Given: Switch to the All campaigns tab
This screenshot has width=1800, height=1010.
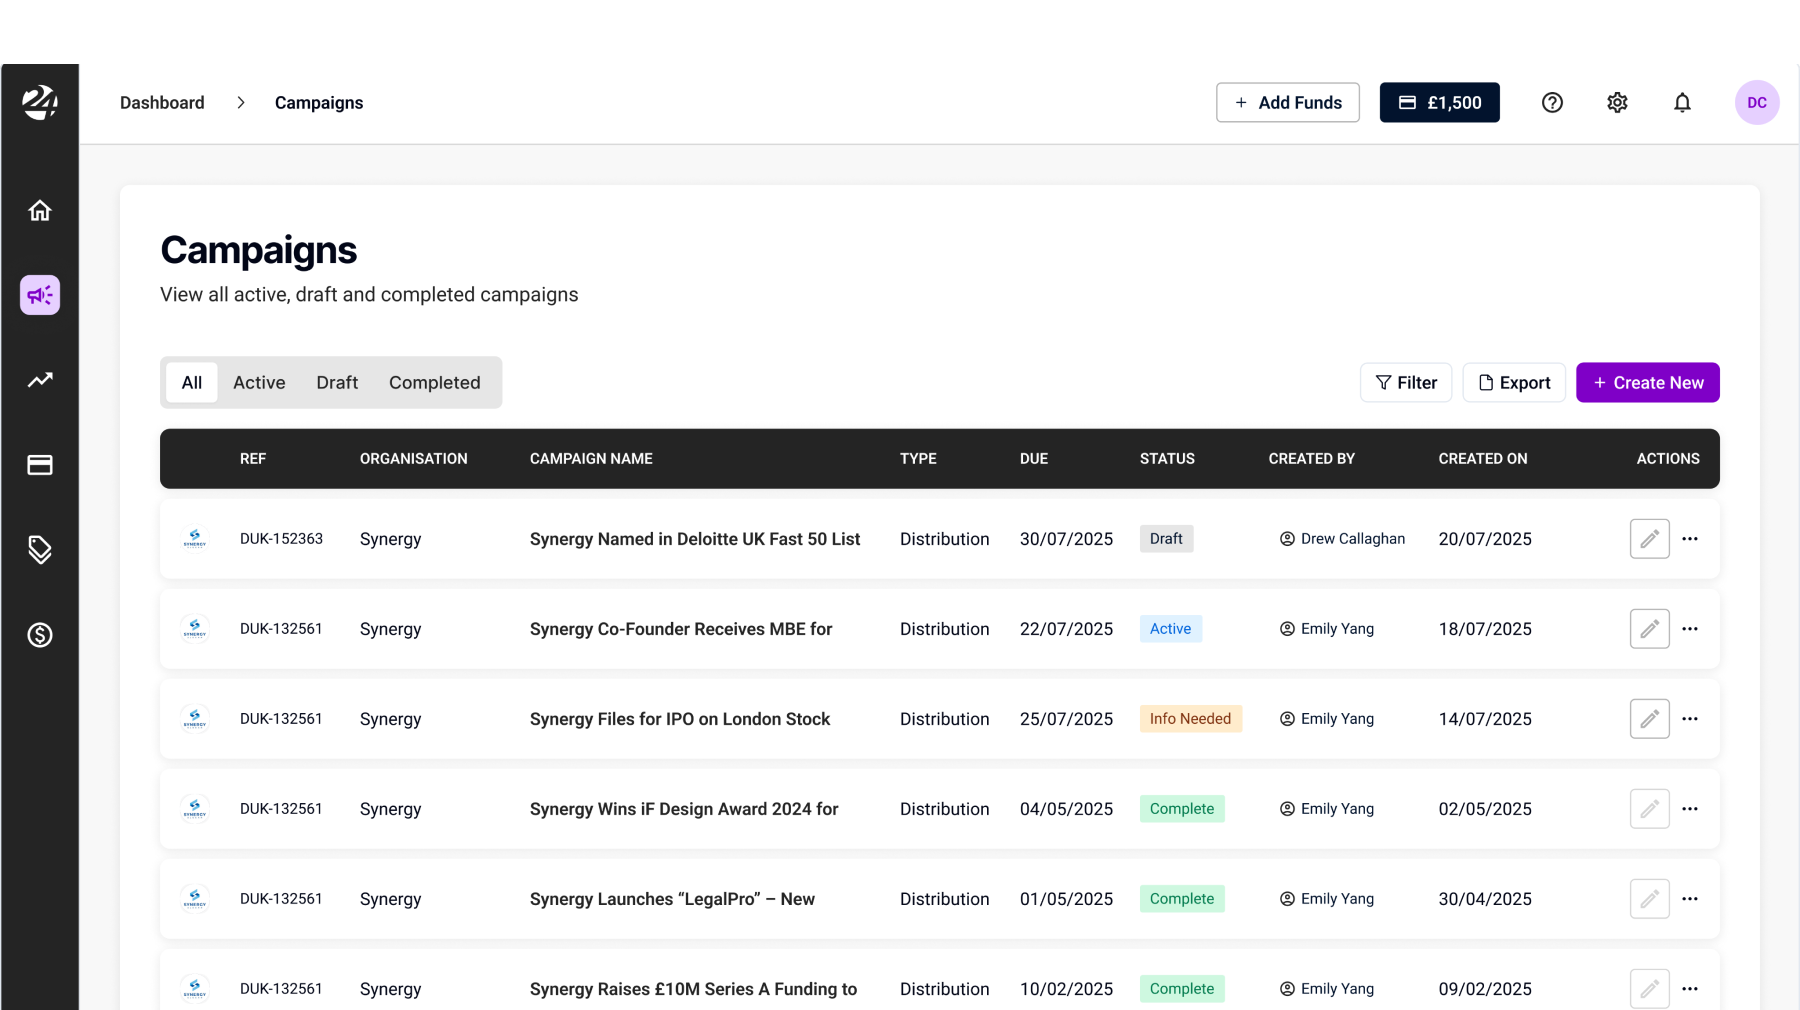Looking at the screenshot, I should click(x=191, y=382).
